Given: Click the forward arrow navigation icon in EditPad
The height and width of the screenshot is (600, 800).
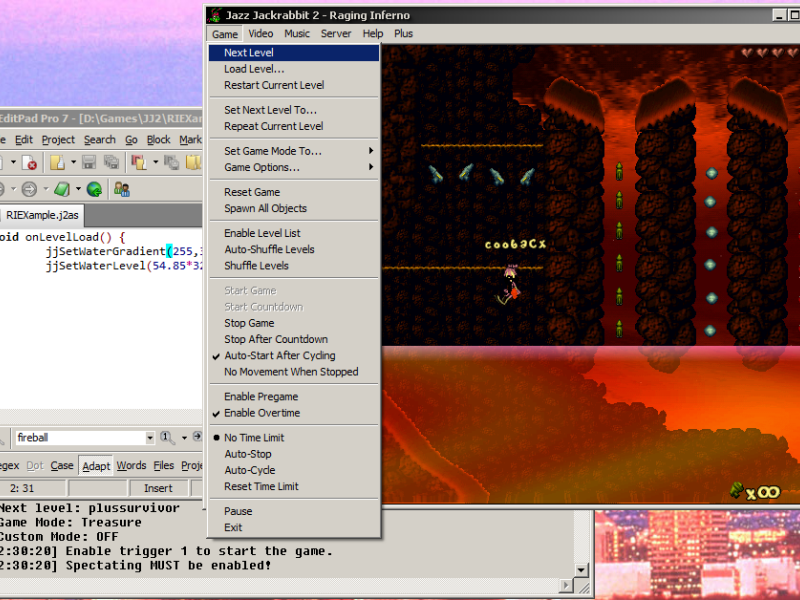Looking at the screenshot, I should pos(30,190).
